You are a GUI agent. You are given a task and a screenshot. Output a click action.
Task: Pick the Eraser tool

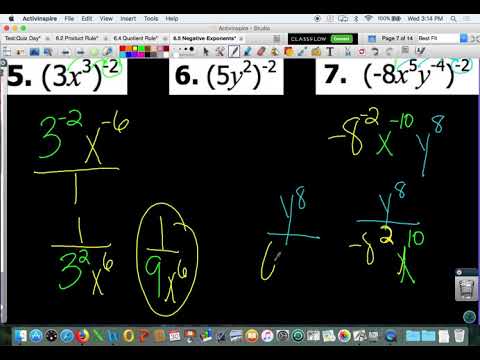pyautogui.click(x=261, y=52)
